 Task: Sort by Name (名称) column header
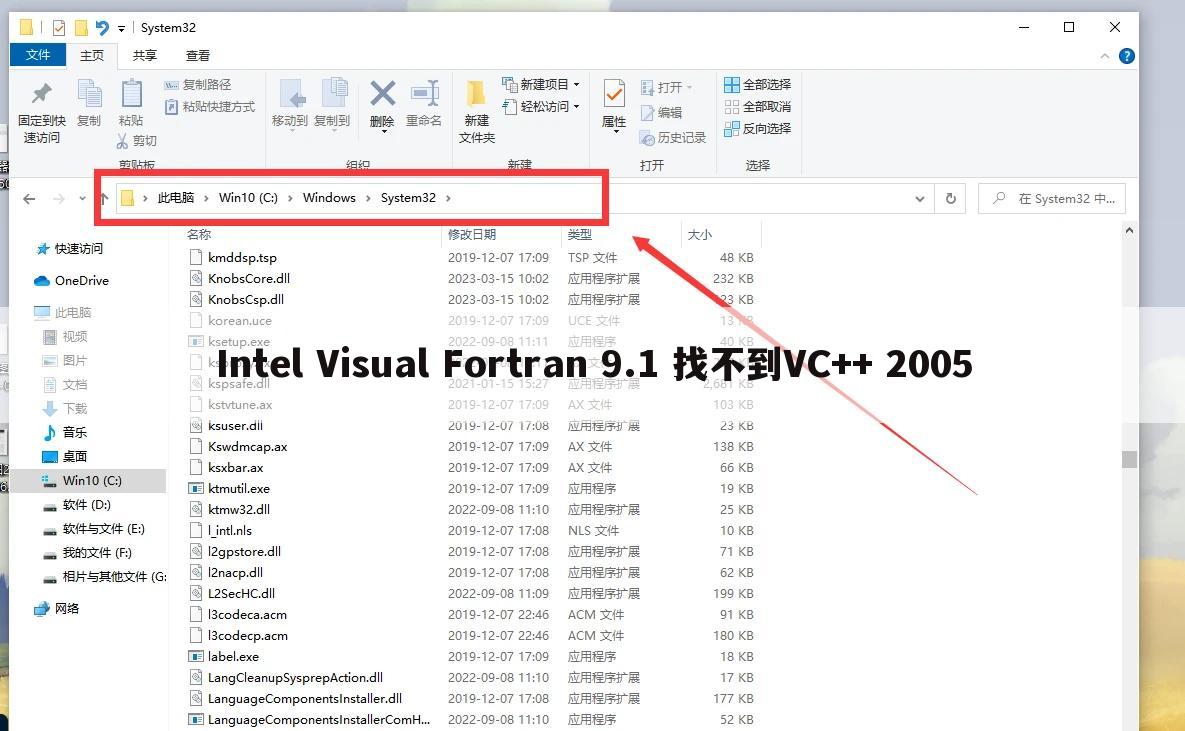click(x=199, y=235)
